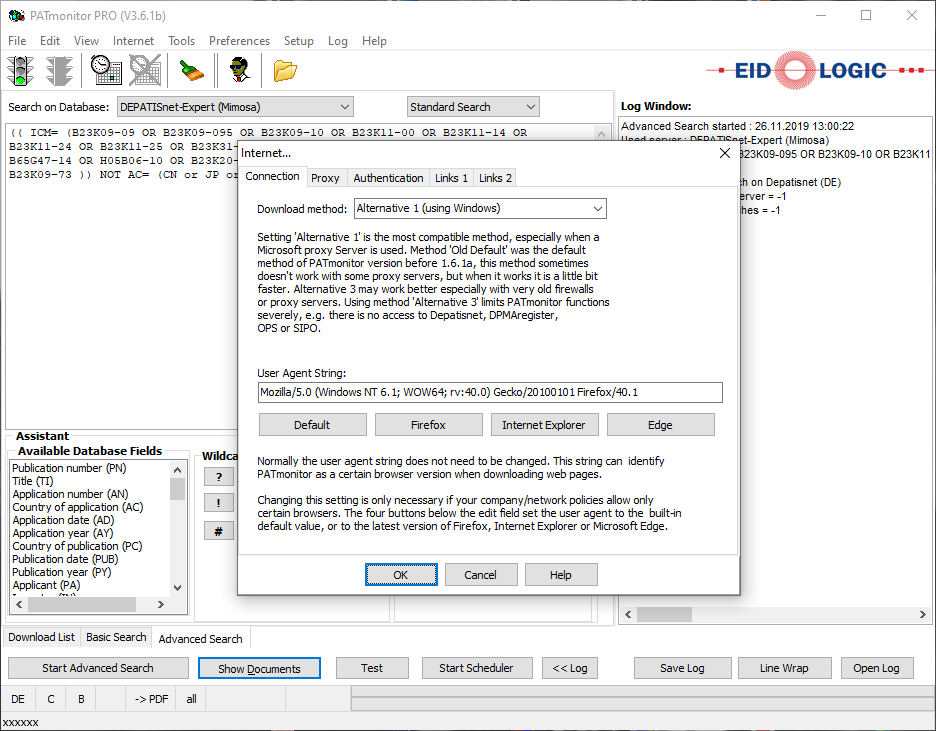Close the Internet dialog with the X
This screenshot has height=731, width=936.
click(x=725, y=153)
